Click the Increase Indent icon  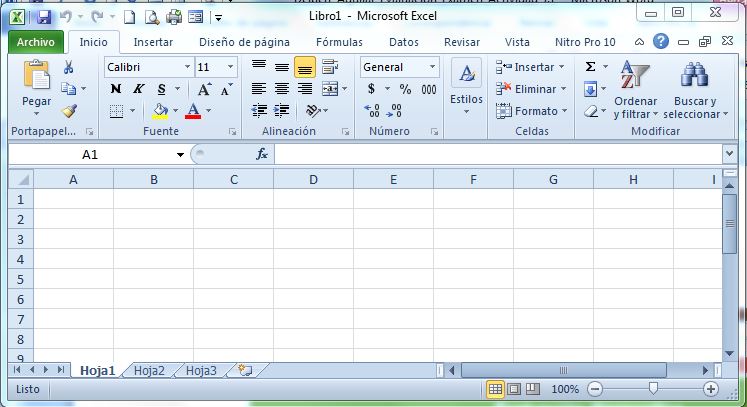pos(282,111)
